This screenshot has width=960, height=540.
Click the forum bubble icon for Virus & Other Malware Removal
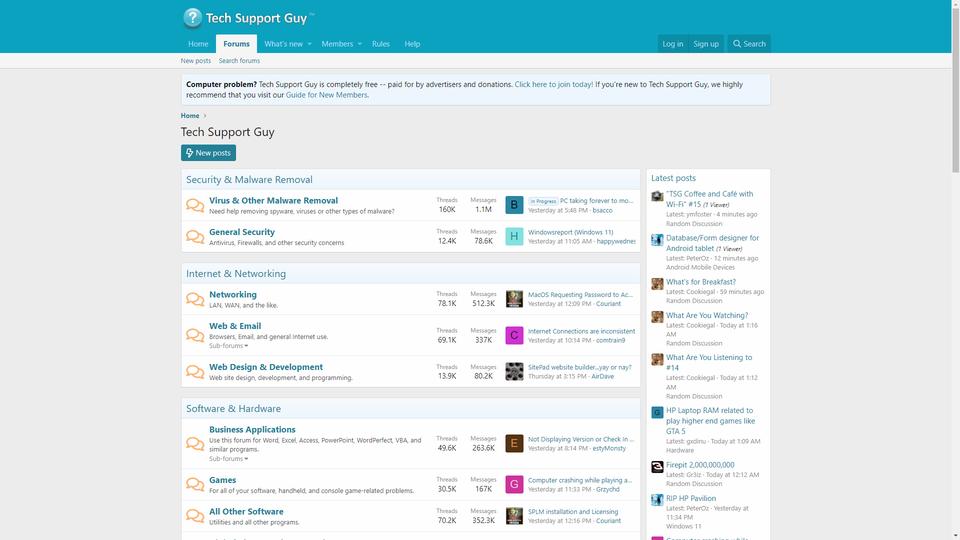pos(195,205)
